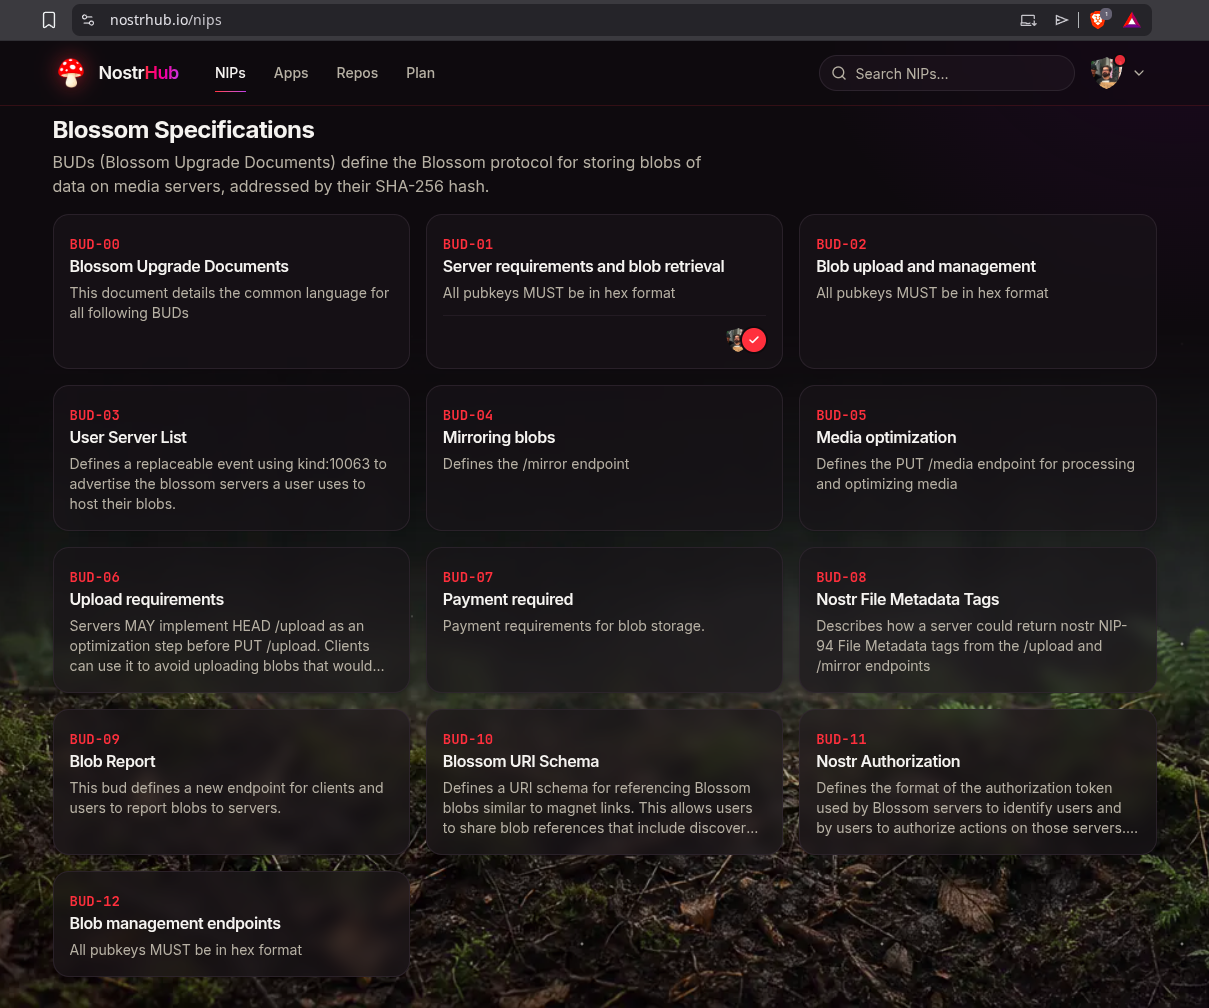Click the Brave Rewards triangle icon
The image size is (1209, 1008).
[1131, 20]
